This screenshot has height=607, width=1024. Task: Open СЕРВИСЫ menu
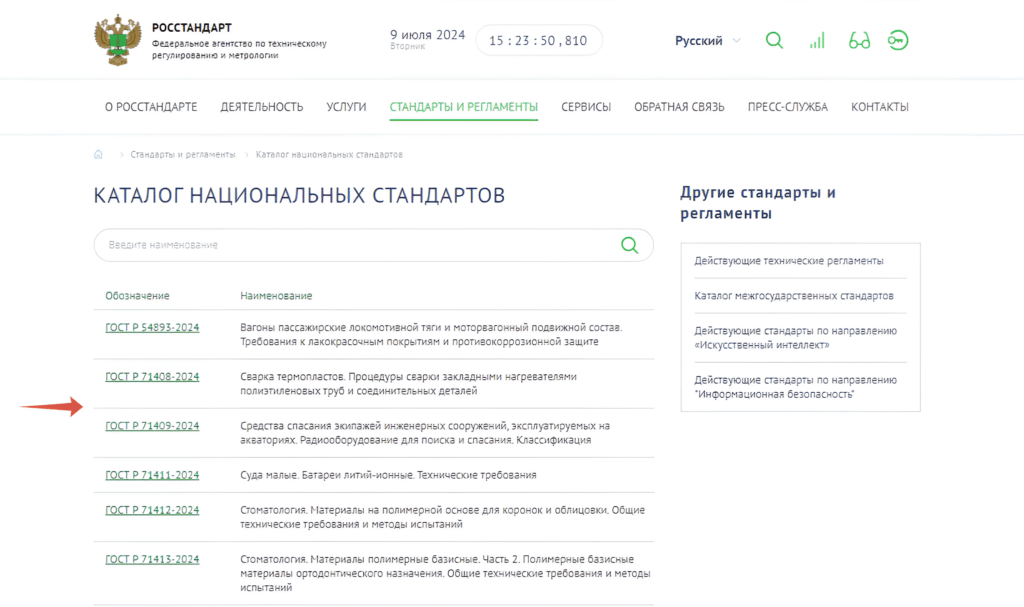click(x=586, y=107)
